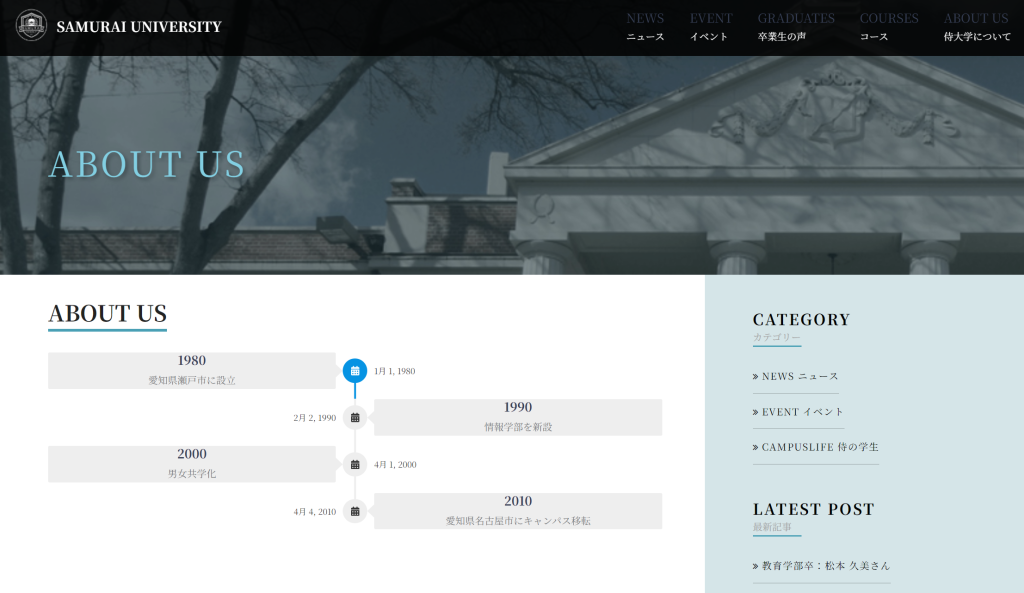
Task: Click the 1980 愛知県瀬戸市に設立 timeline card
Action: click(x=192, y=370)
